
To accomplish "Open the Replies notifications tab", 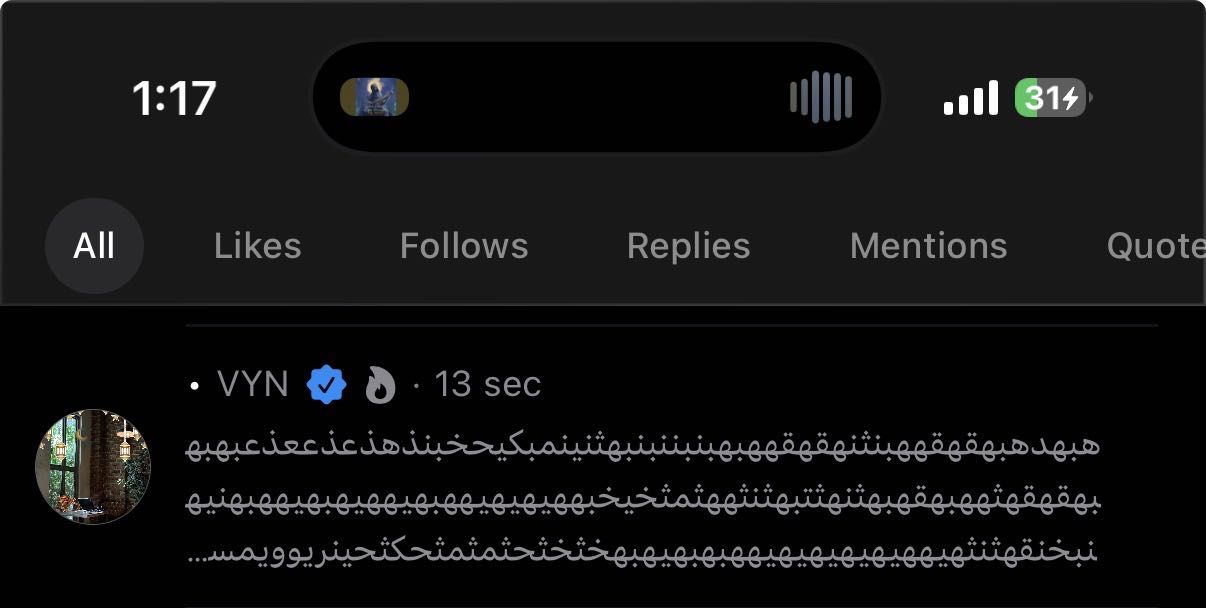I will [688, 245].
